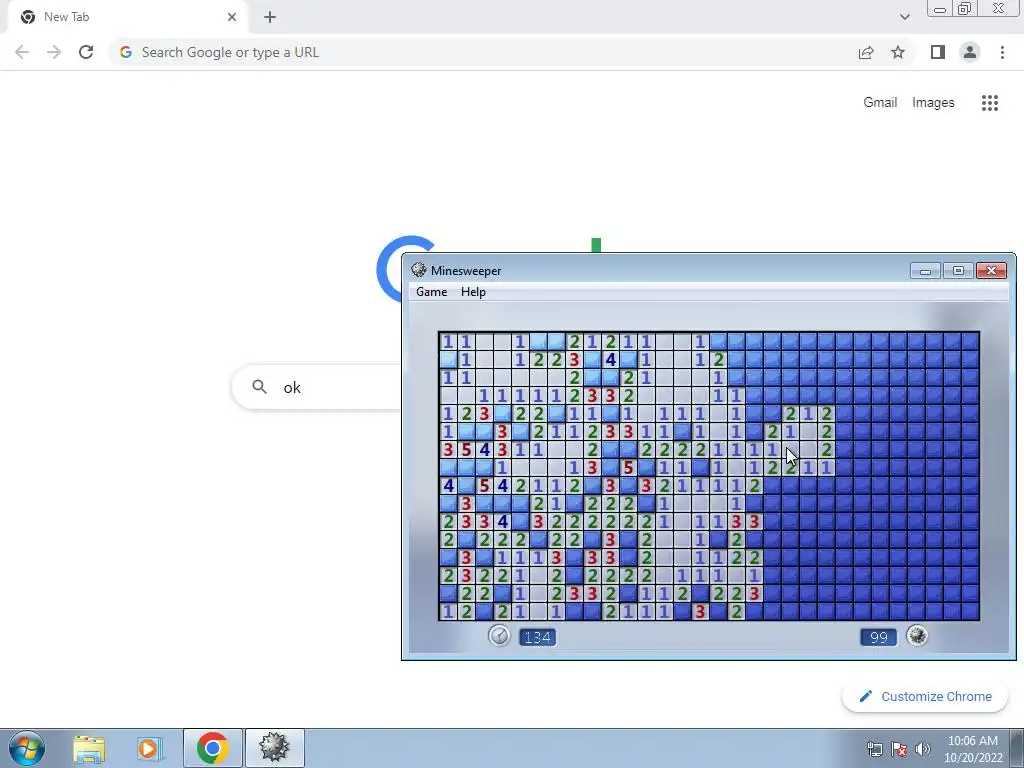Open Chrome's three-dot menu
This screenshot has height=768, width=1024.
pyautogui.click(x=1002, y=52)
